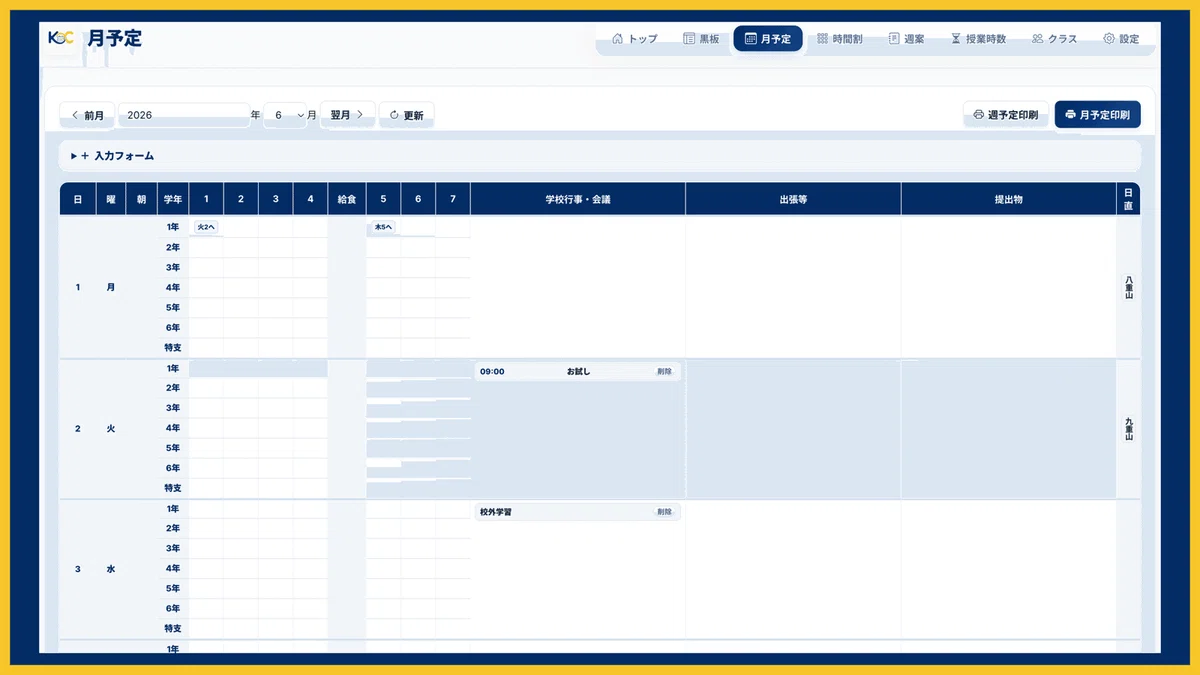Click the 学年 column header
This screenshot has height=675, width=1200.
tap(173, 199)
